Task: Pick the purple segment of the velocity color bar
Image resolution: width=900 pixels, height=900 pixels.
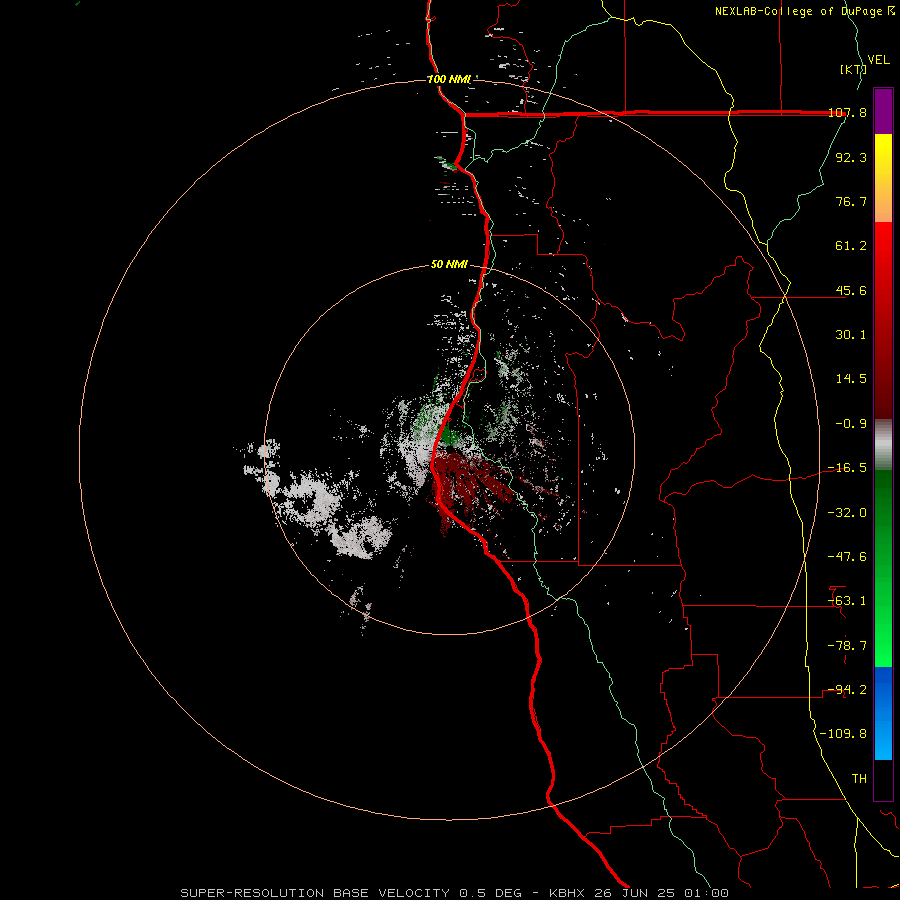Action: [883, 111]
